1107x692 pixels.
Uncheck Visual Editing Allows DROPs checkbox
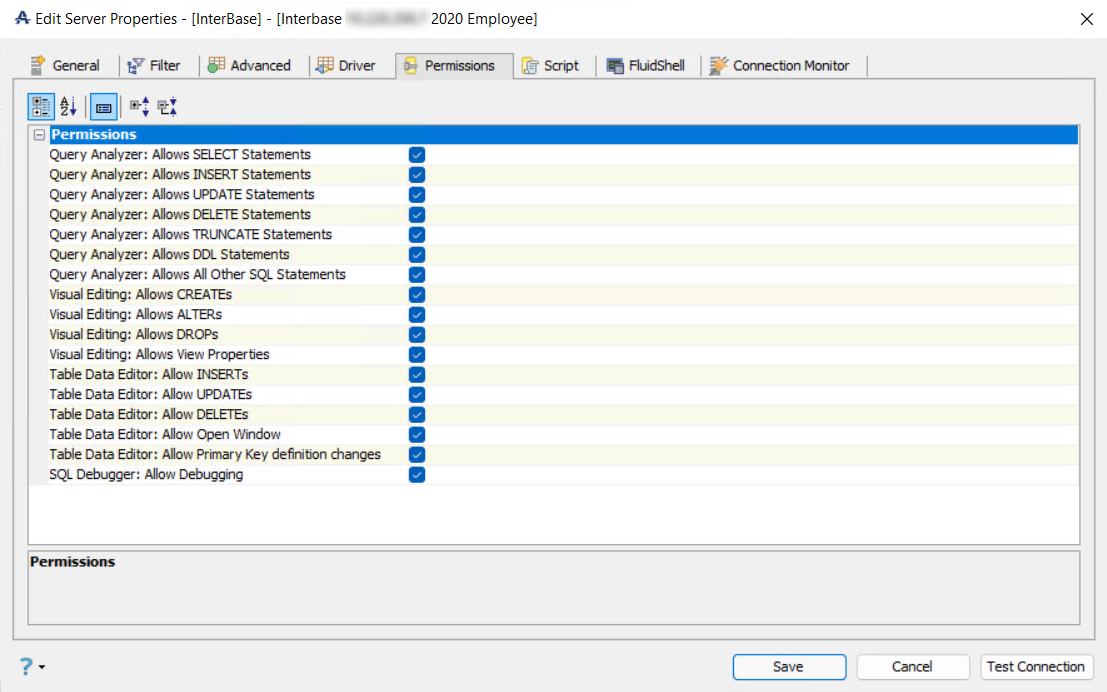417,335
